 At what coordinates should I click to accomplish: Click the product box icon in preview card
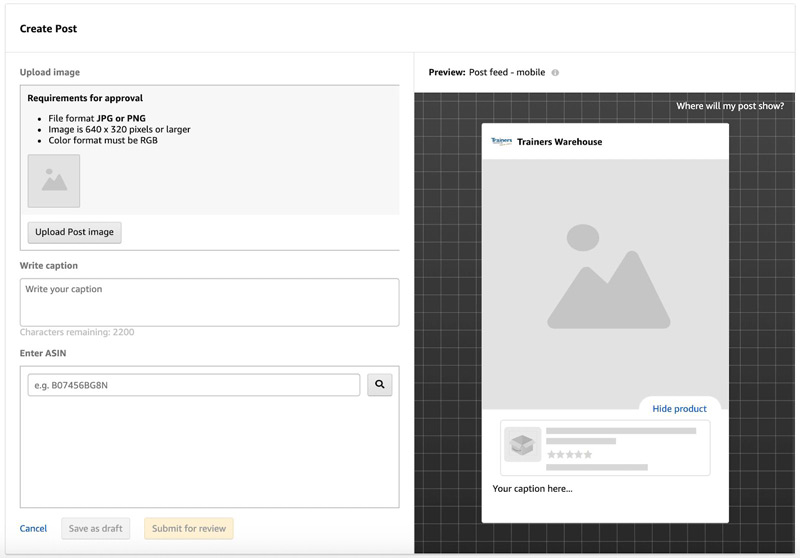click(522, 444)
